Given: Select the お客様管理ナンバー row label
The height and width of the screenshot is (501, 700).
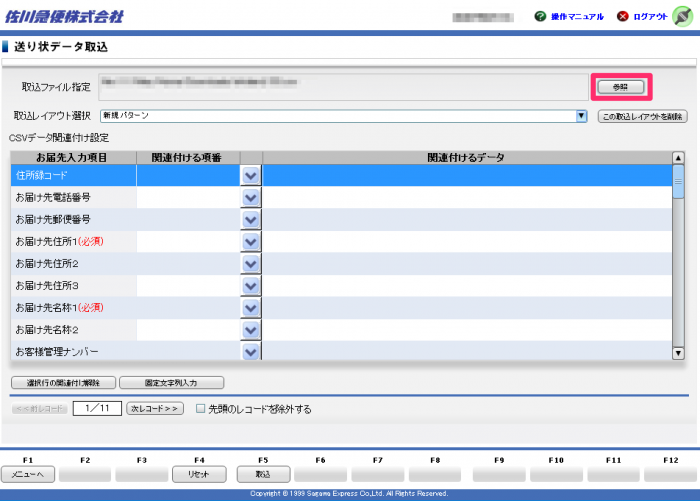Looking at the screenshot, I should pyautogui.click(x=57, y=352).
